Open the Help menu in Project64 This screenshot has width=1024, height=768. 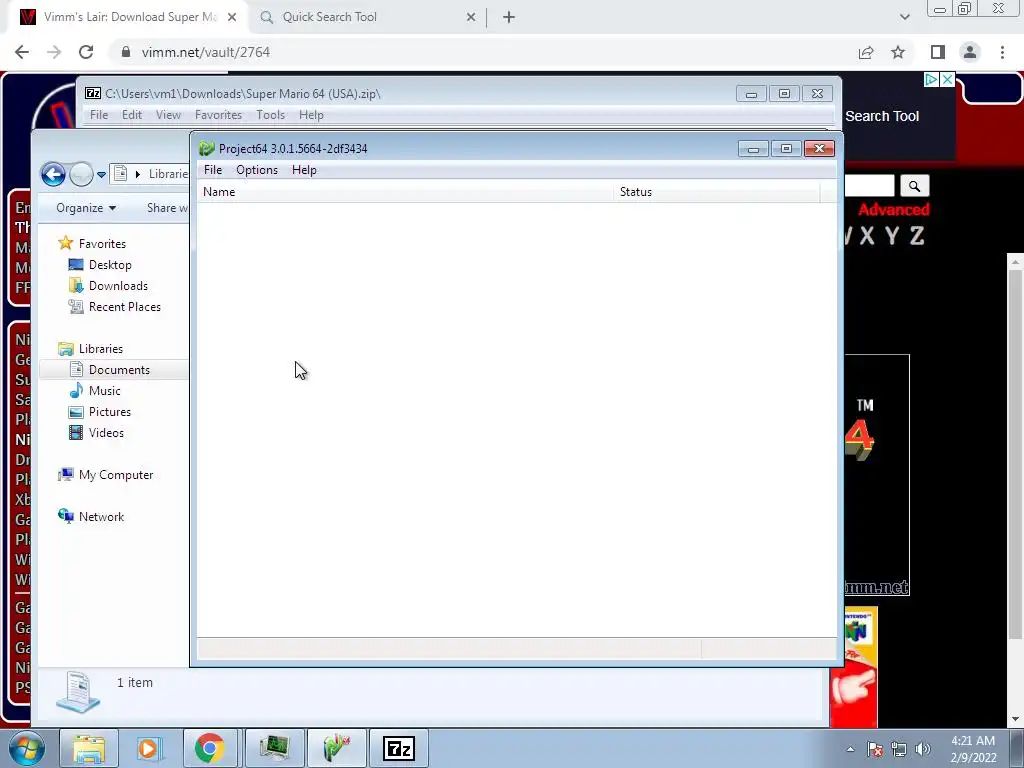pyautogui.click(x=304, y=170)
